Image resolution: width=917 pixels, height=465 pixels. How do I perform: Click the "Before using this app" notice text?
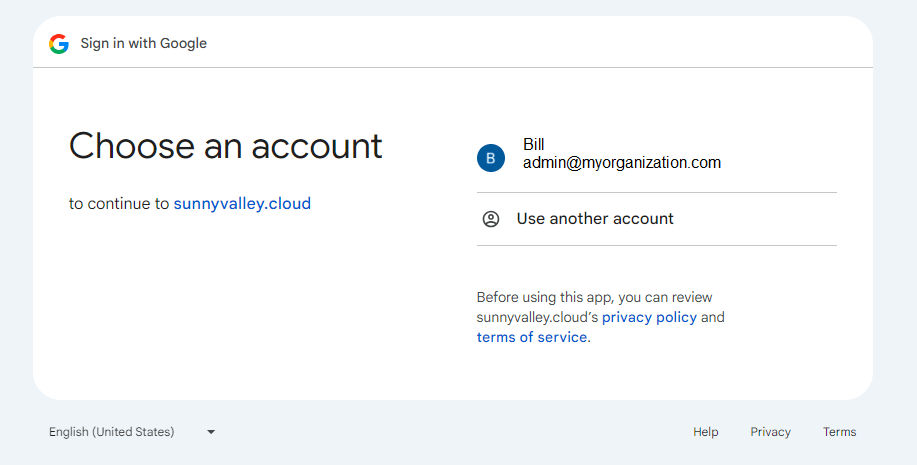pos(594,297)
